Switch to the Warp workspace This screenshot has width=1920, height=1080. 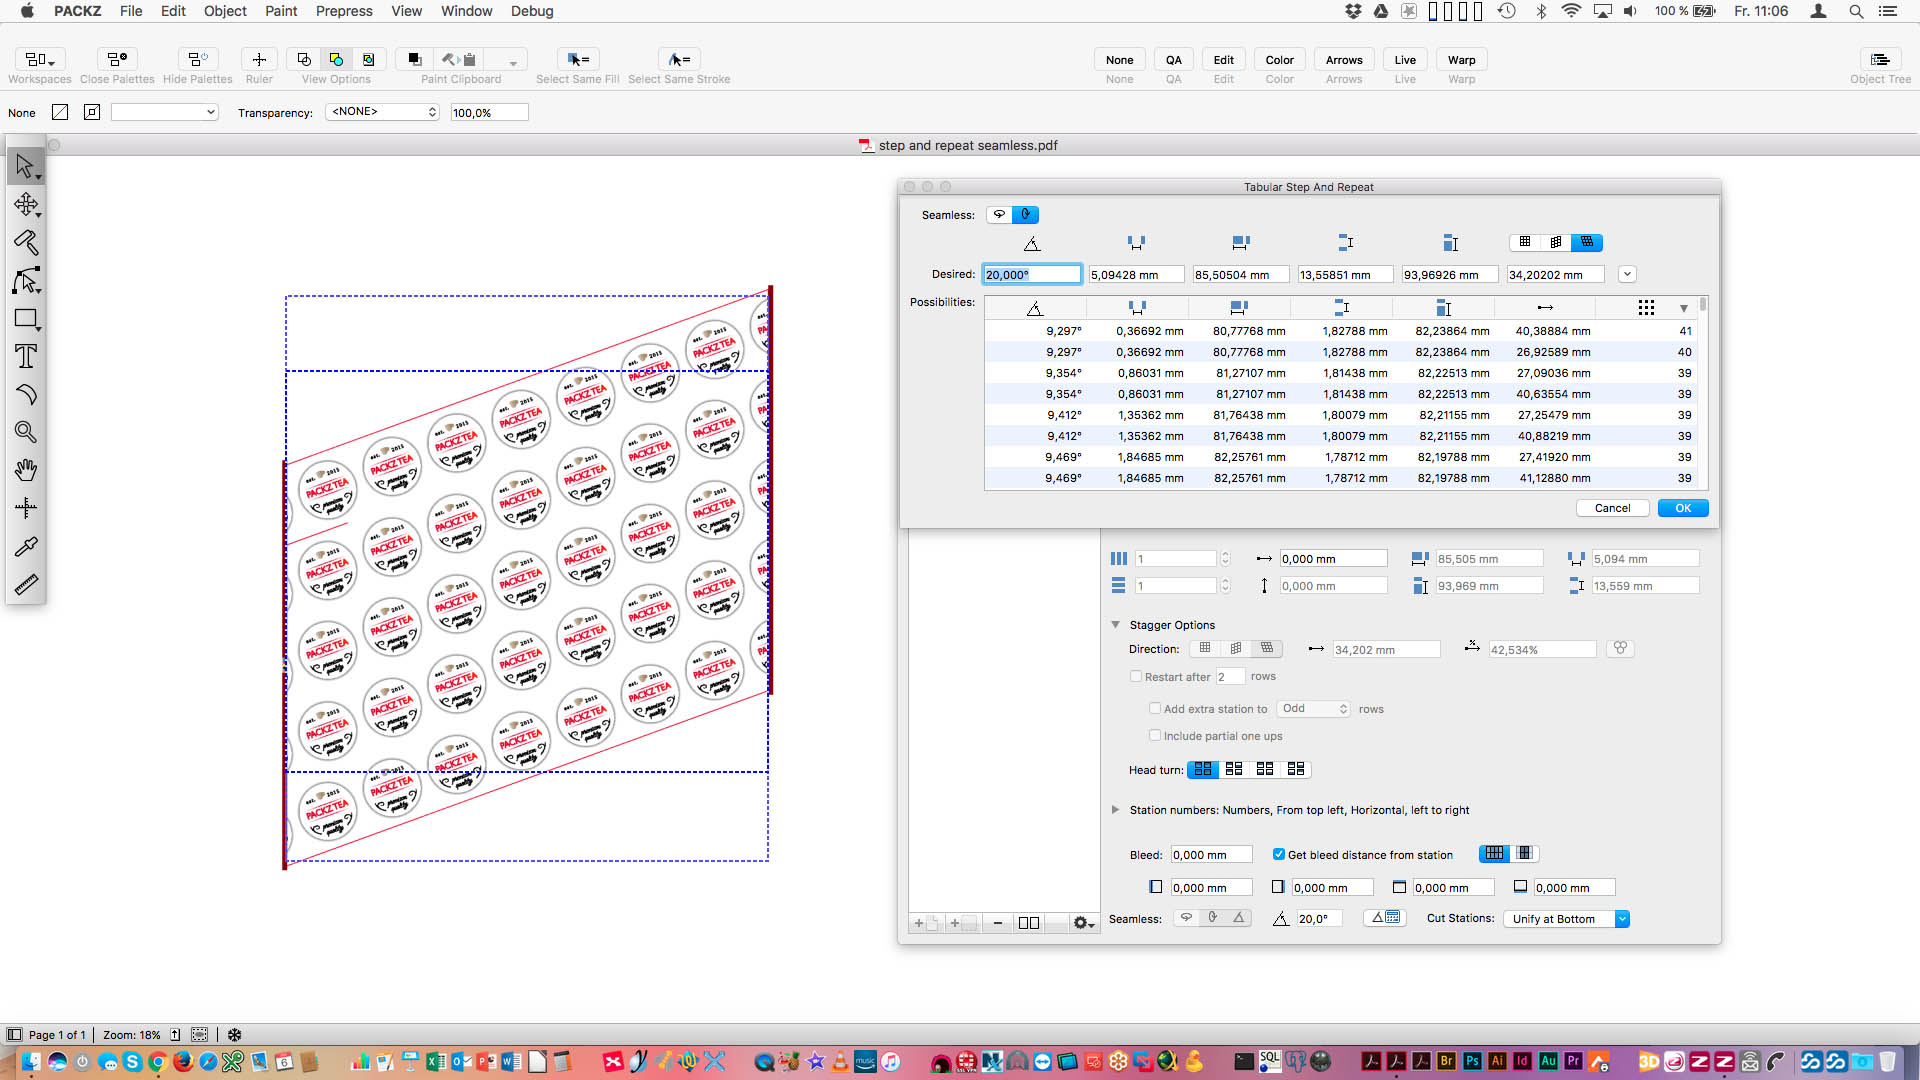(x=1461, y=60)
